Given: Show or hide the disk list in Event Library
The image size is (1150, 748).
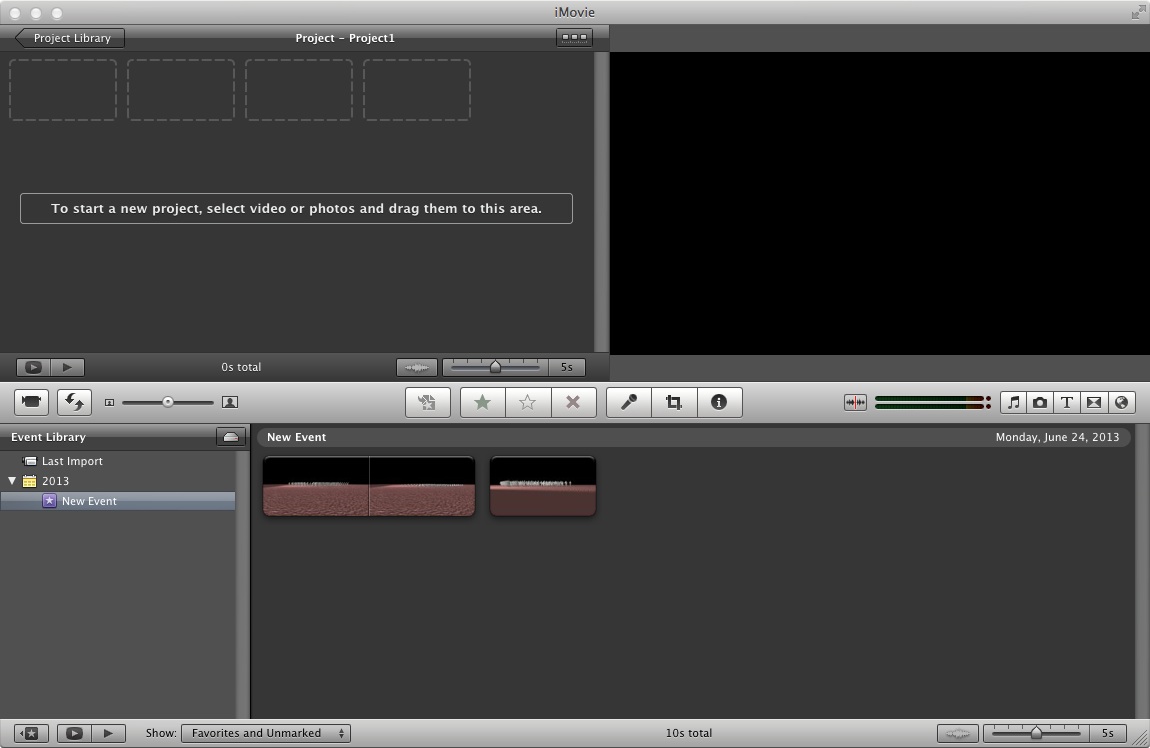Looking at the screenshot, I should click(230, 437).
